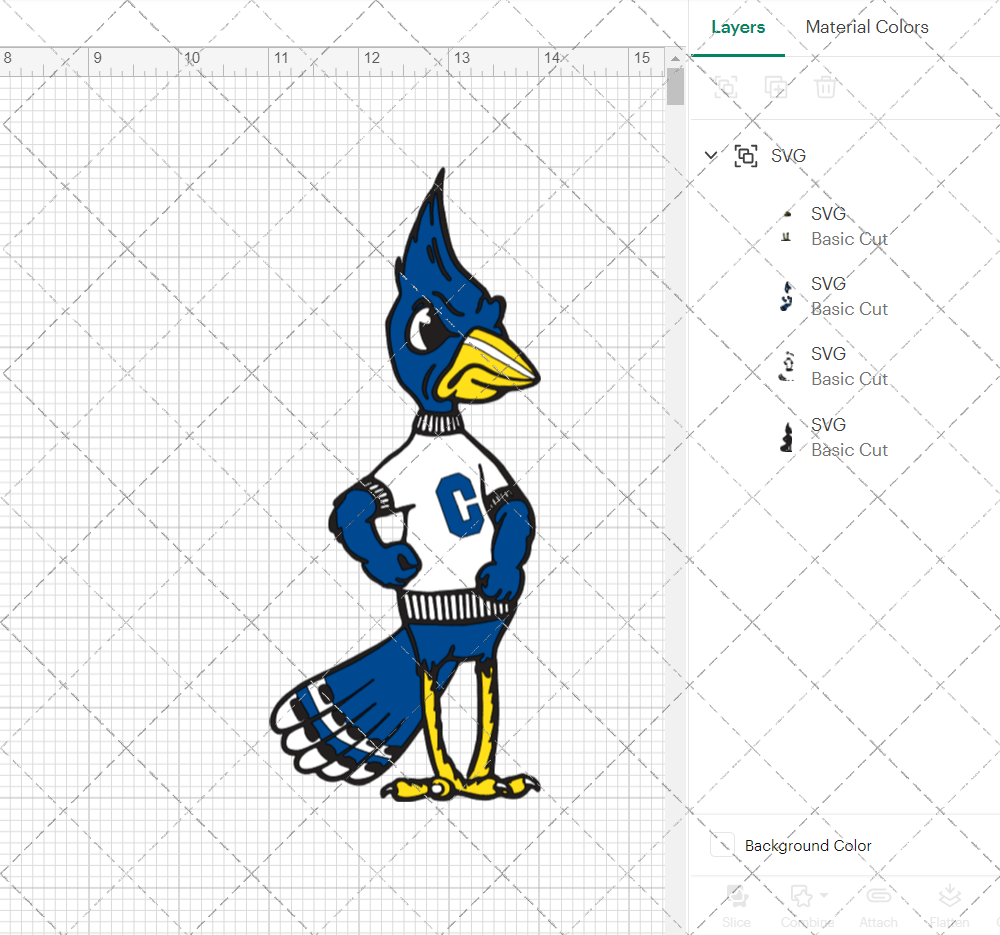Select the second SVG Basic Cut blue layer thumbnail
Image resolution: width=1000 pixels, height=935 pixels.
[787, 297]
